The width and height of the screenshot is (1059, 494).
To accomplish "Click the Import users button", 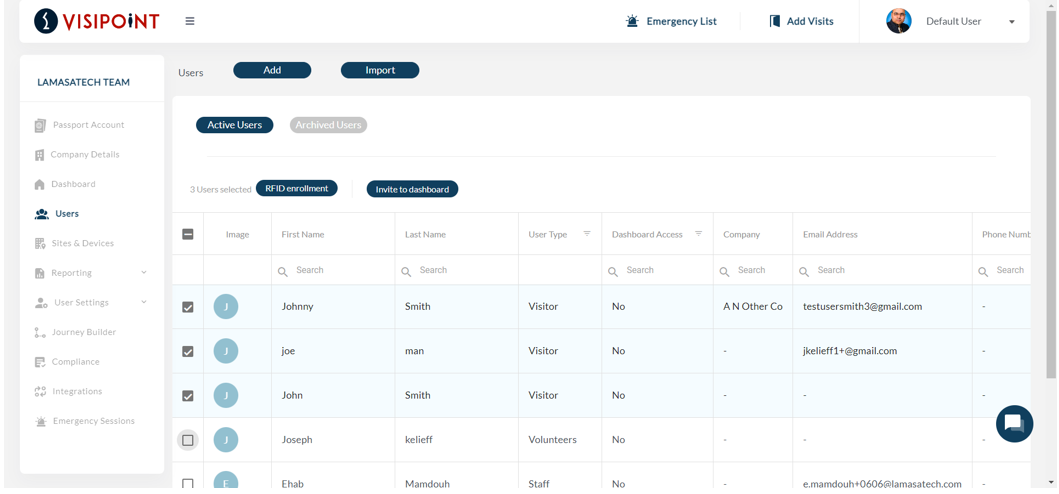I will click(x=380, y=70).
